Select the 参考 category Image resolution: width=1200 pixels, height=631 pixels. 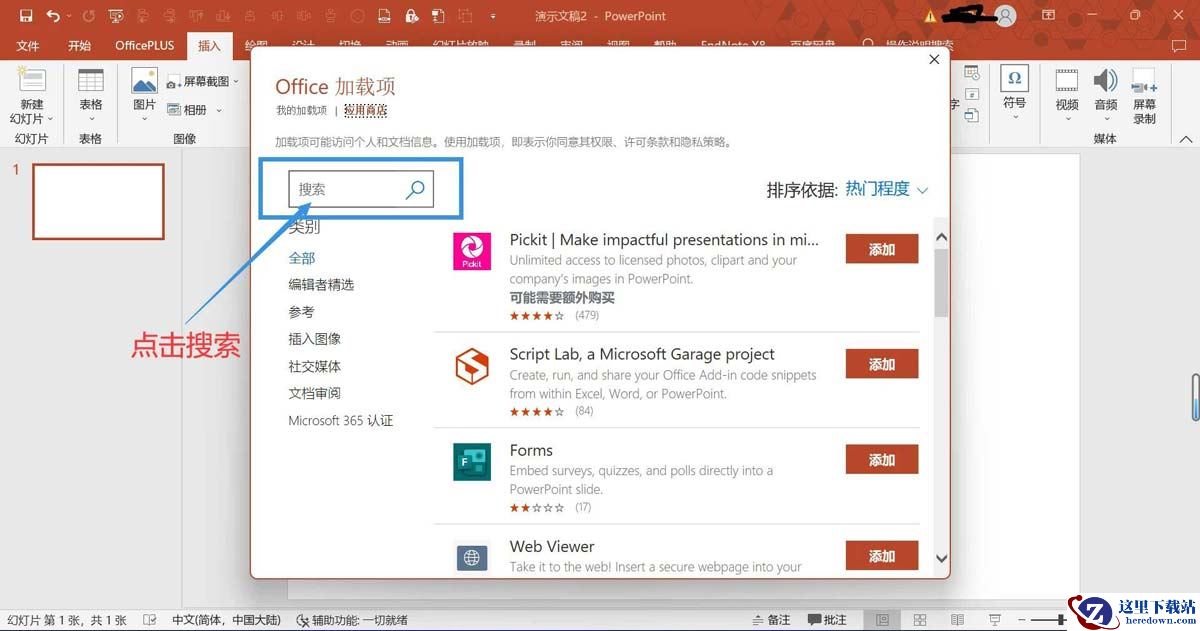[302, 312]
